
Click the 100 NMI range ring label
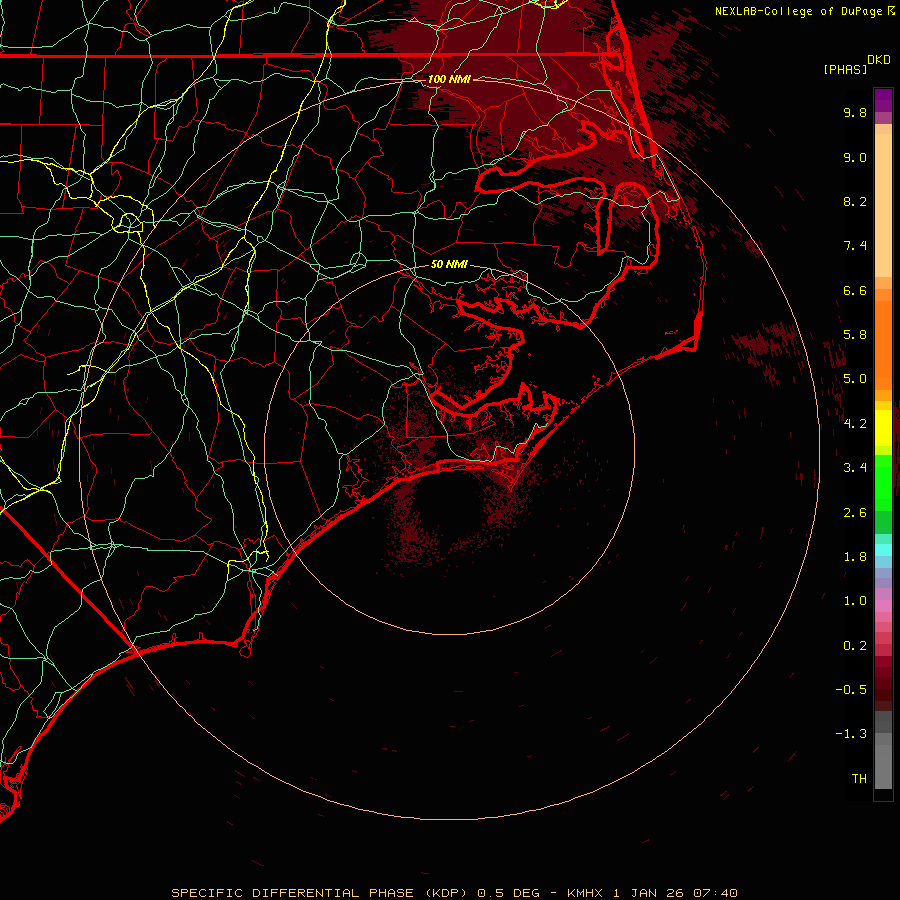pos(449,79)
